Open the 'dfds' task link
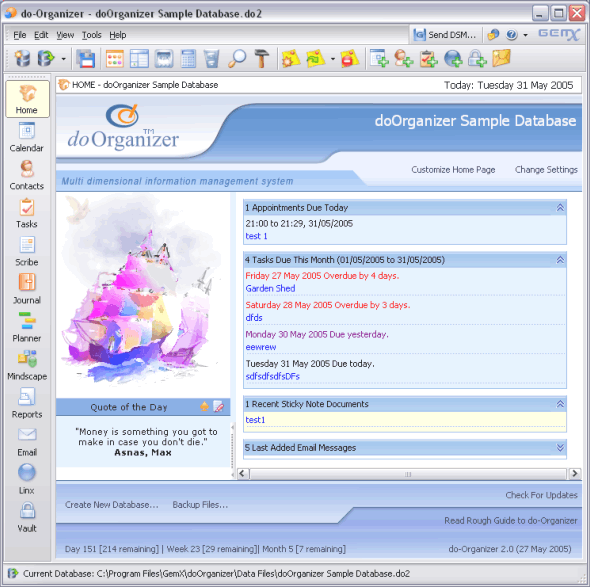Viewport: 590px width, 587px height. pyautogui.click(x=254, y=318)
